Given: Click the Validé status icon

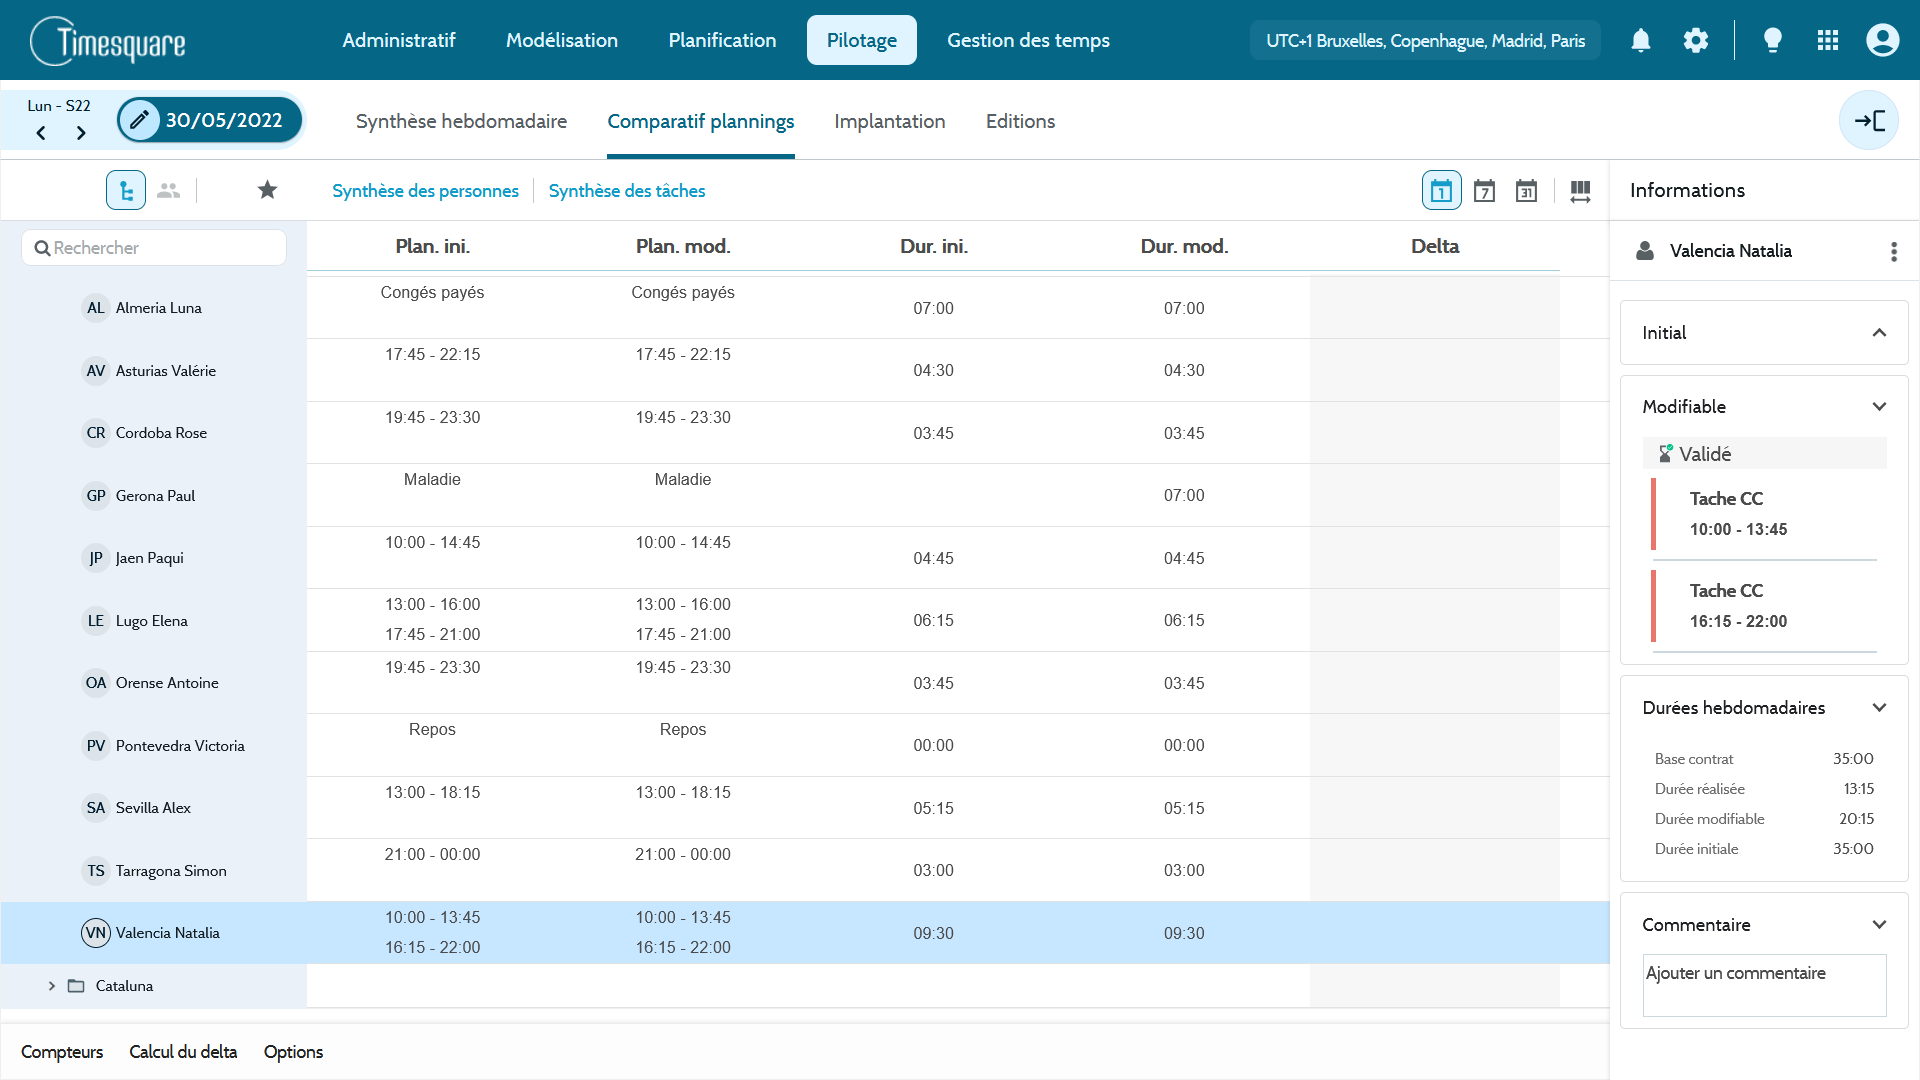Looking at the screenshot, I should pyautogui.click(x=1665, y=453).
